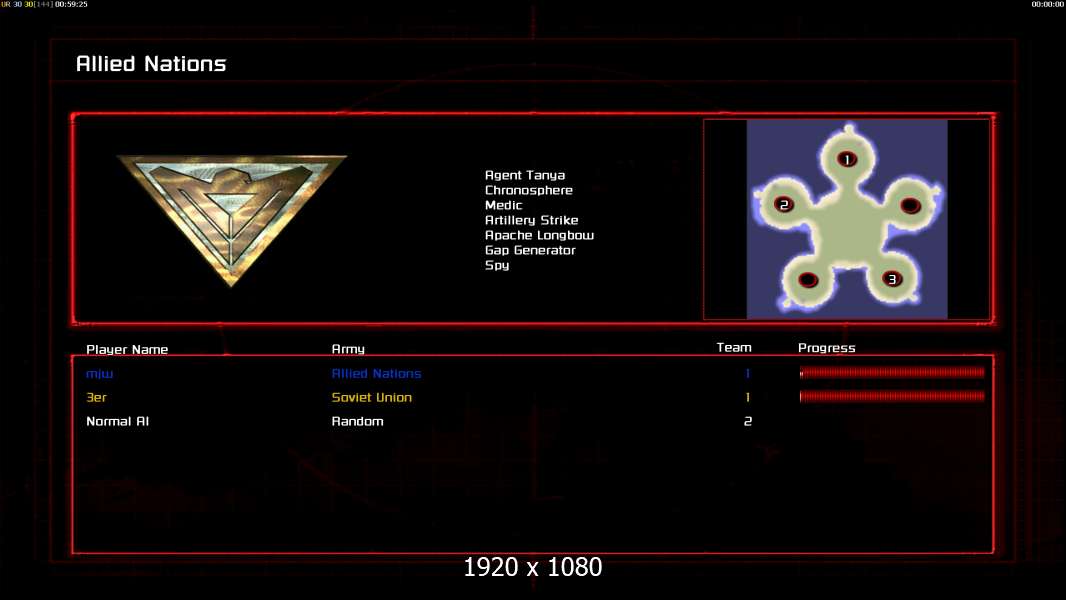Click the Progress column header
This screenshot has height=600, width=1066.
(x=827, y=348)
